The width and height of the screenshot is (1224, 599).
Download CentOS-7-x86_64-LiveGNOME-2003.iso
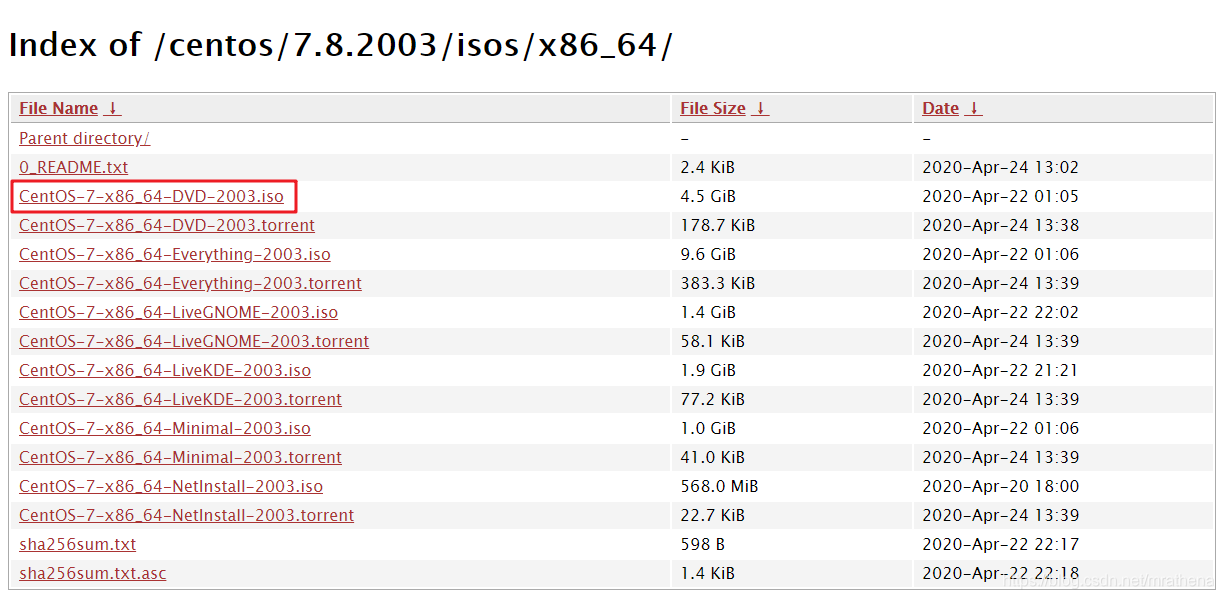click(178, 312)
